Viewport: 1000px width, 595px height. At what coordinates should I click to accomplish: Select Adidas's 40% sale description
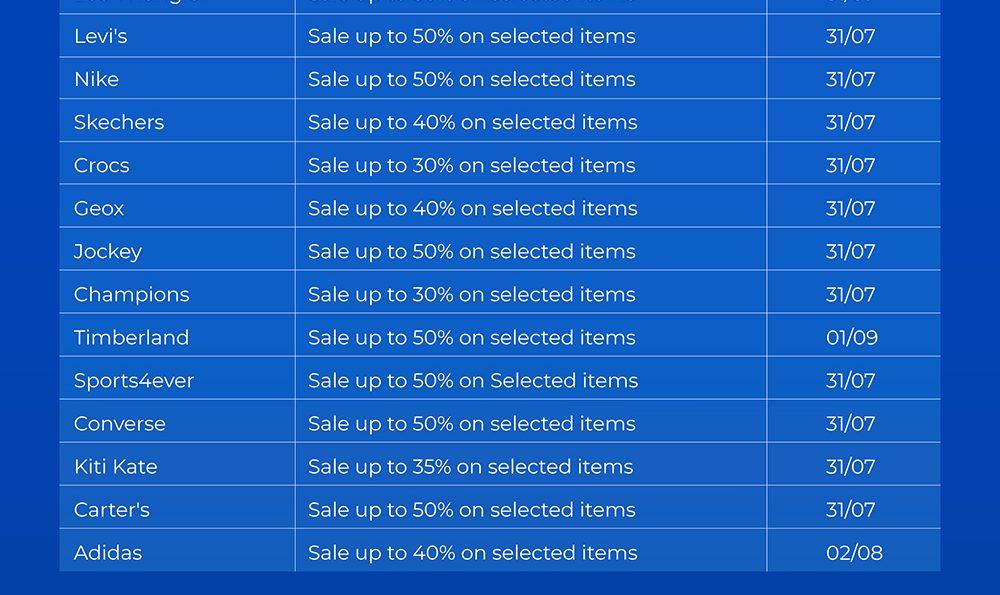coord(472,552)
